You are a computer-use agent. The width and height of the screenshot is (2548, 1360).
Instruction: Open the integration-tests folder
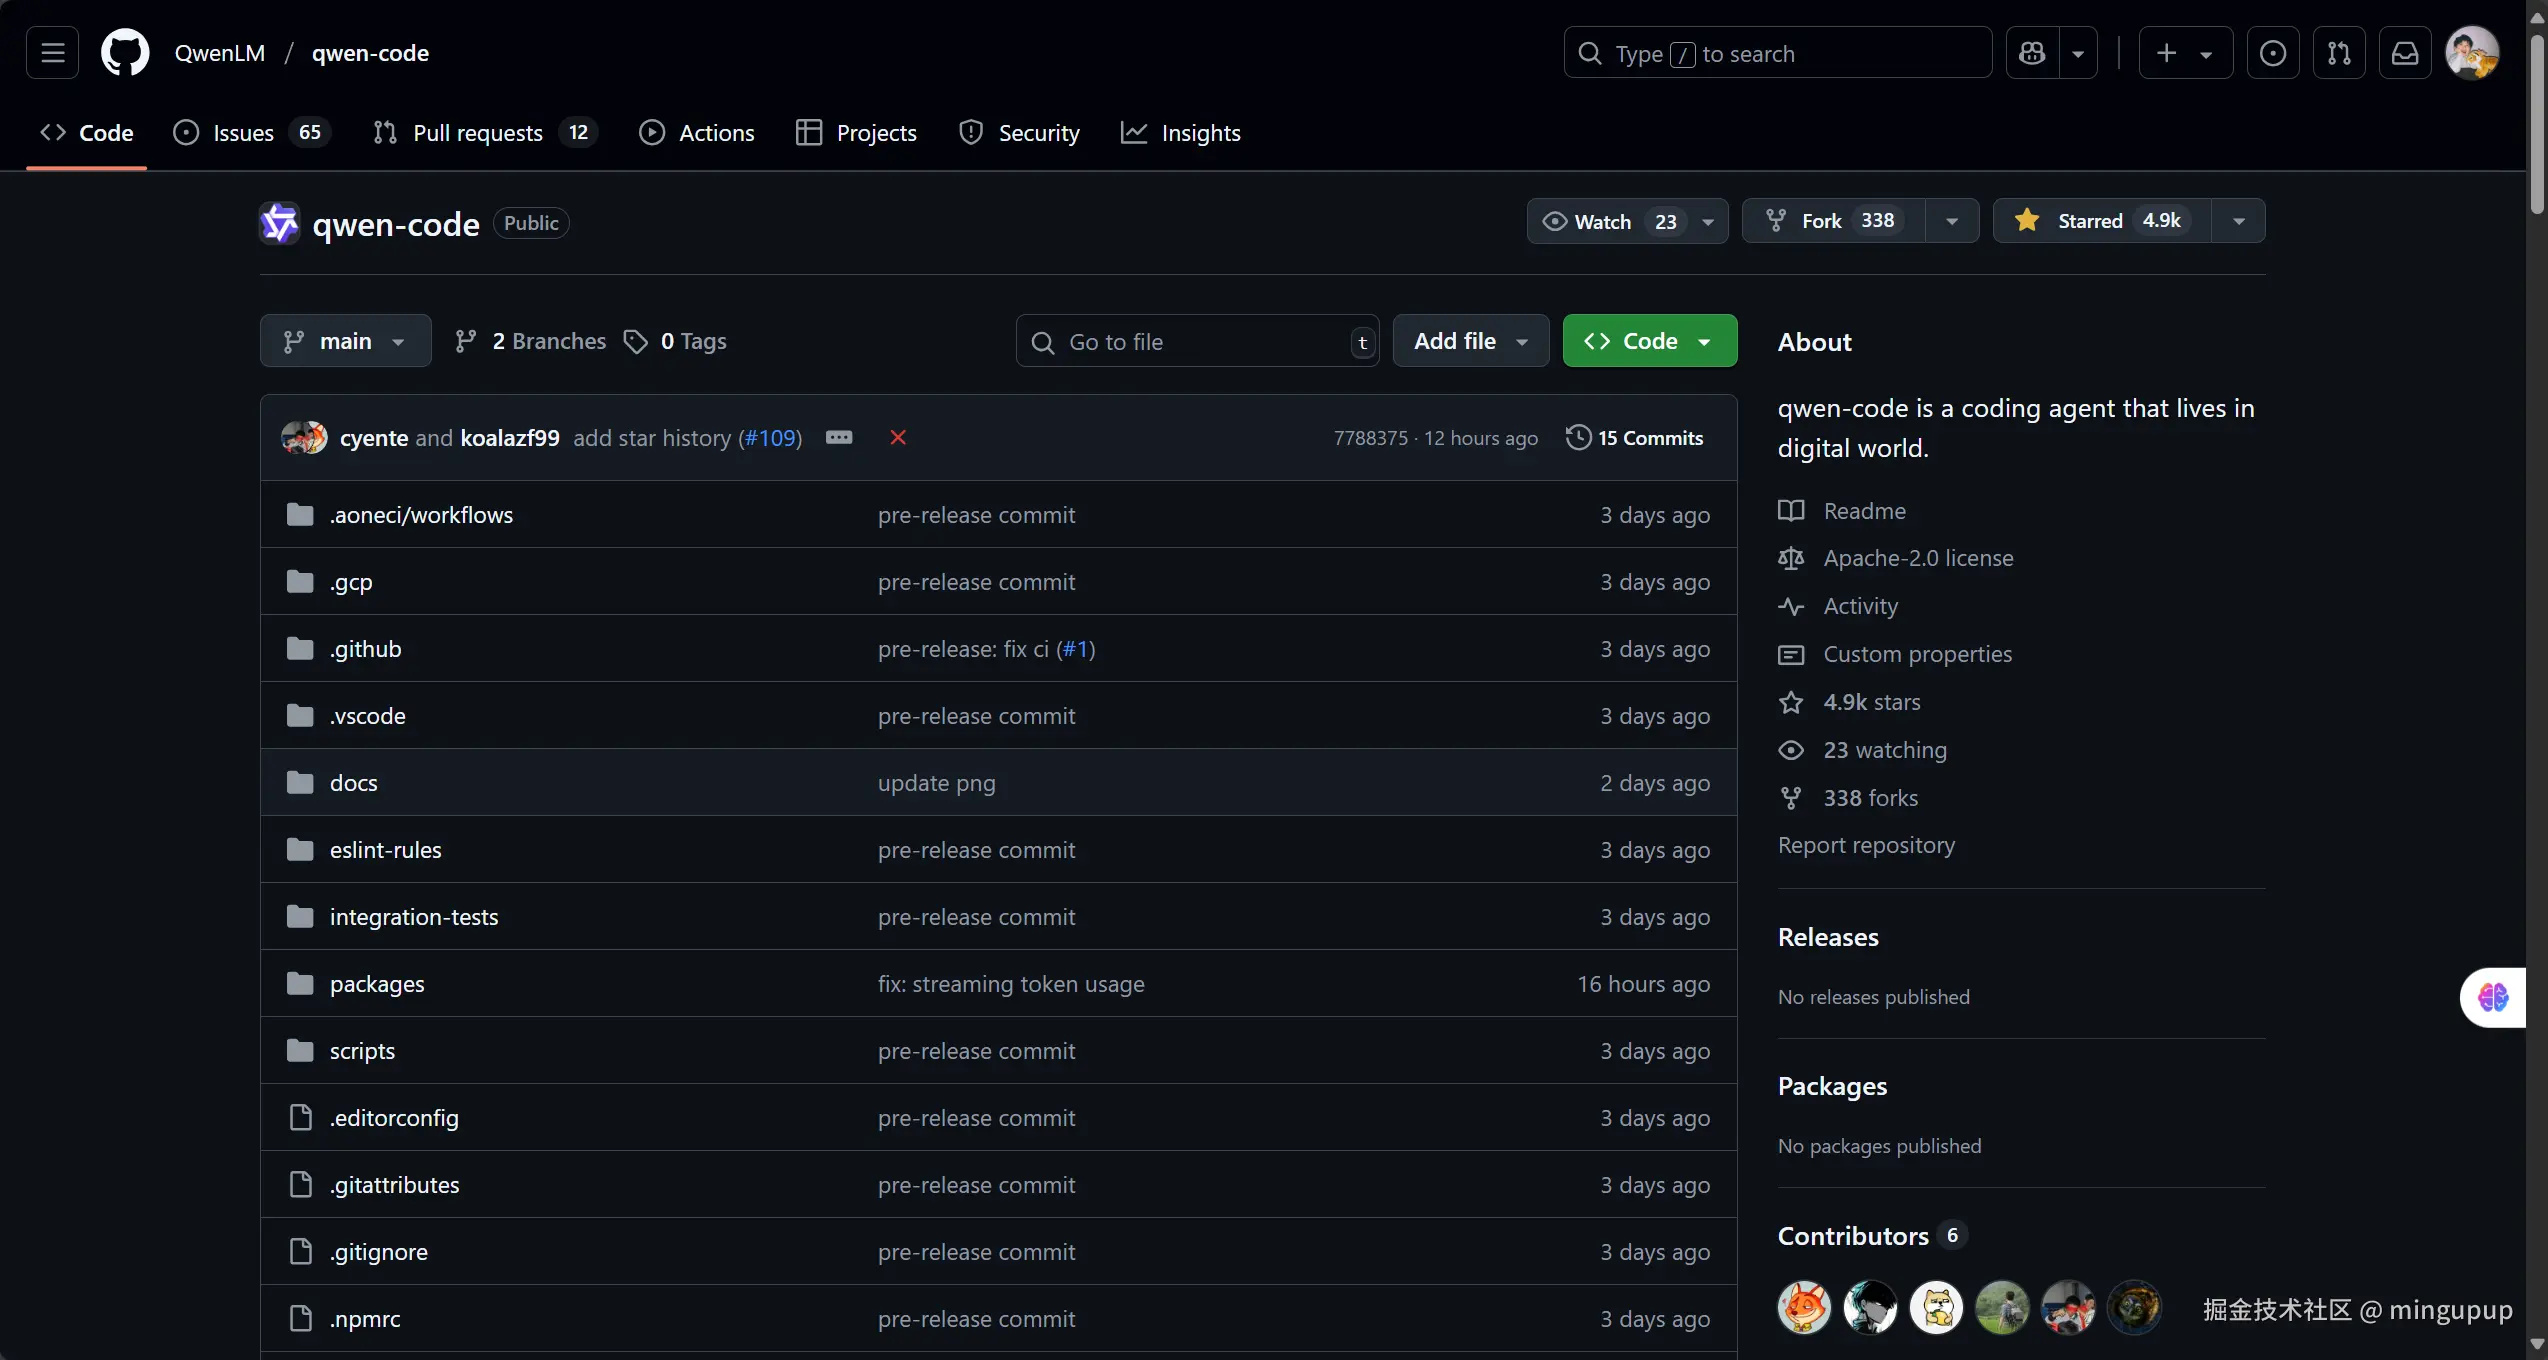click(414, 917)
